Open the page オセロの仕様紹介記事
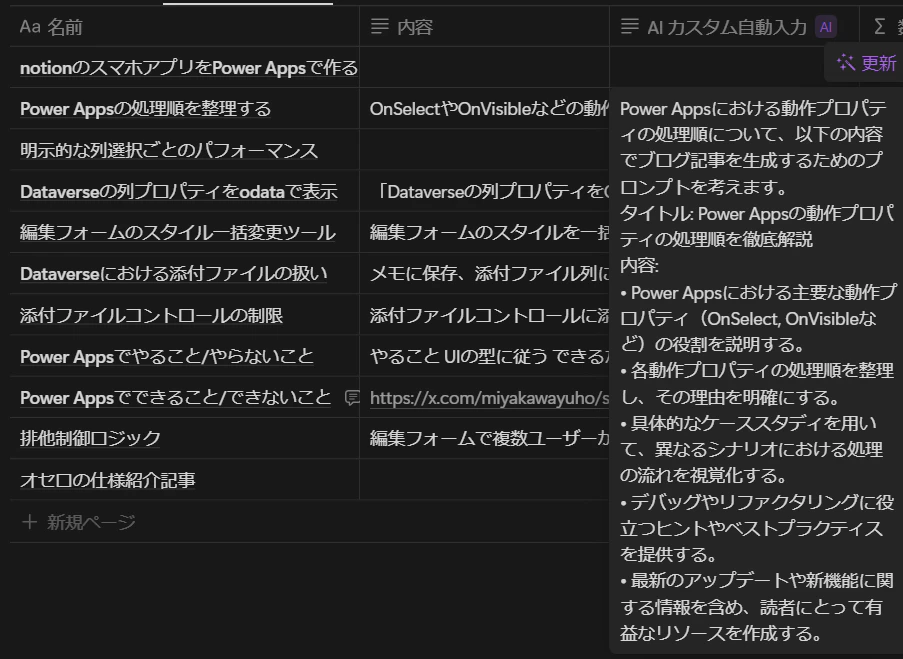This screenshot has height=659, width=903. [x=108, y=480]
